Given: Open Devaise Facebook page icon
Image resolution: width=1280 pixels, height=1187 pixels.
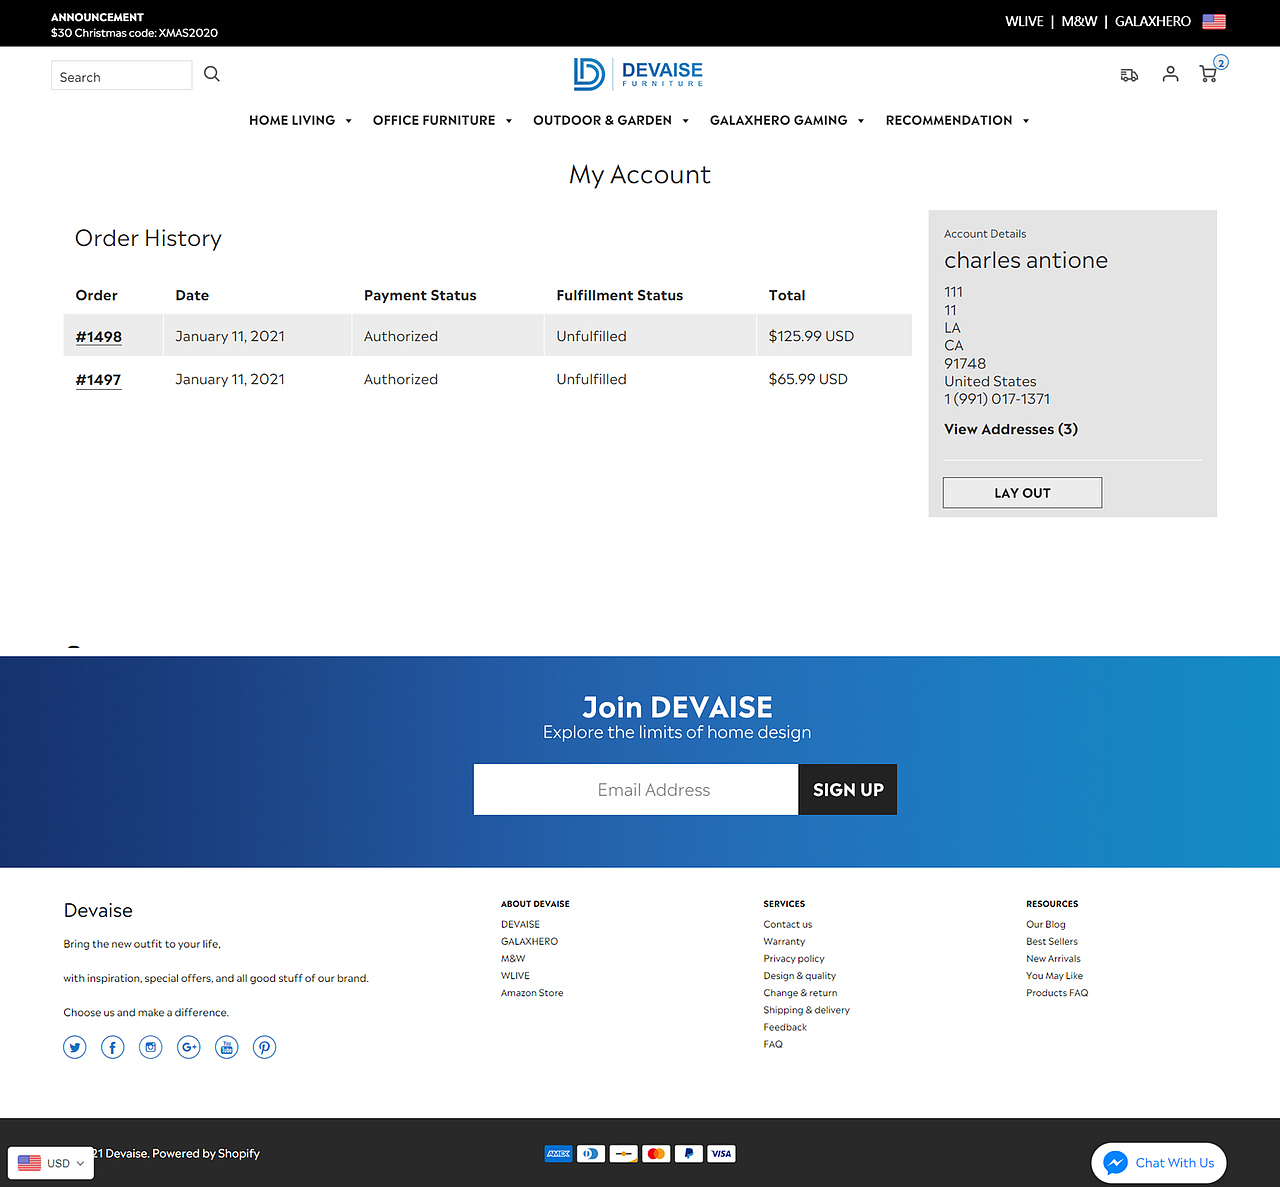Looking at the screenshot, I should pos(113,1047).
